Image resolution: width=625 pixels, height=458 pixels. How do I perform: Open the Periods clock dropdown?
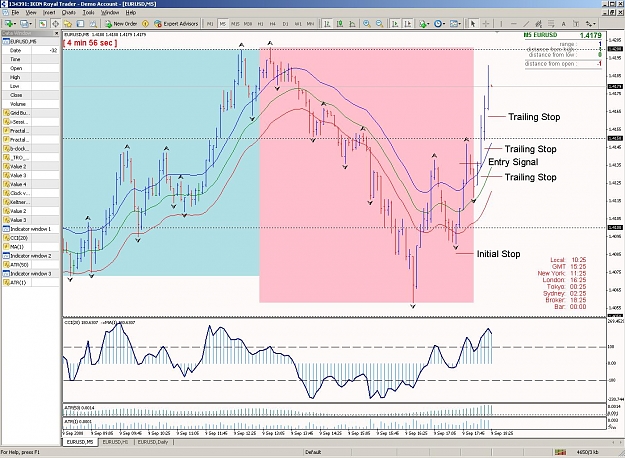click(x=439, y=24)
